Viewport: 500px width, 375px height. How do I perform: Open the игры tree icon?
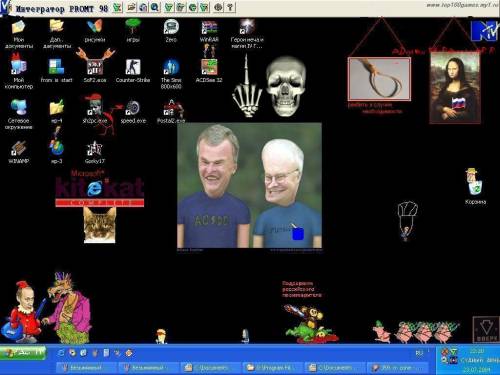[133, 31]
